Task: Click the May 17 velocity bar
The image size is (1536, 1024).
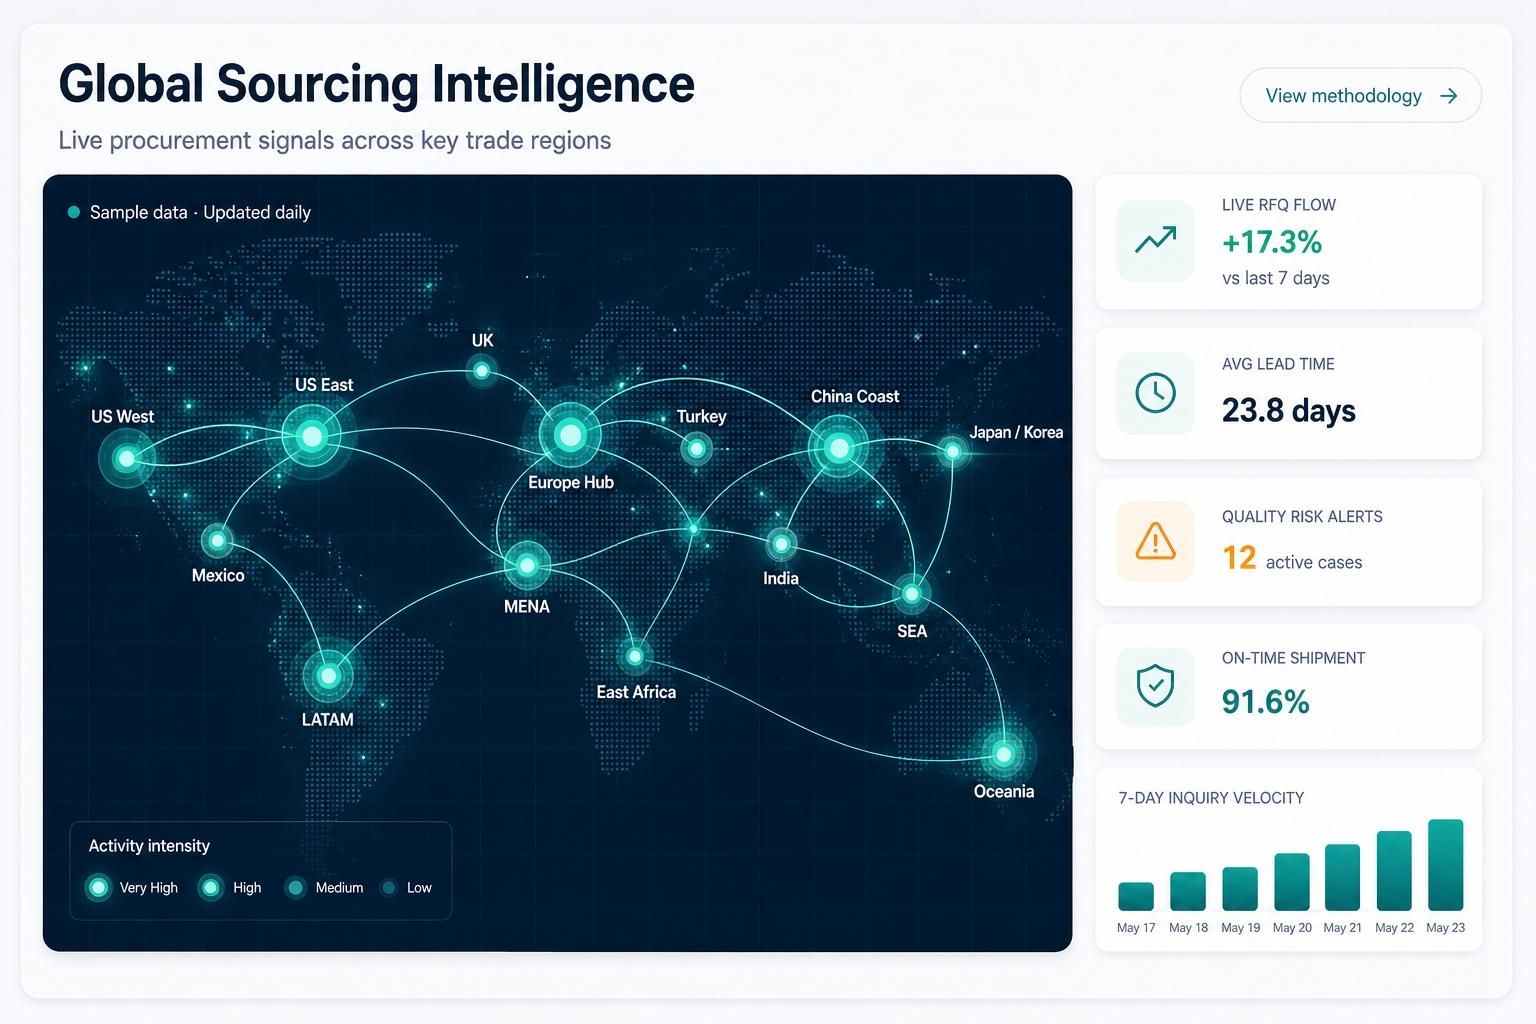Action: (1136, 896)
